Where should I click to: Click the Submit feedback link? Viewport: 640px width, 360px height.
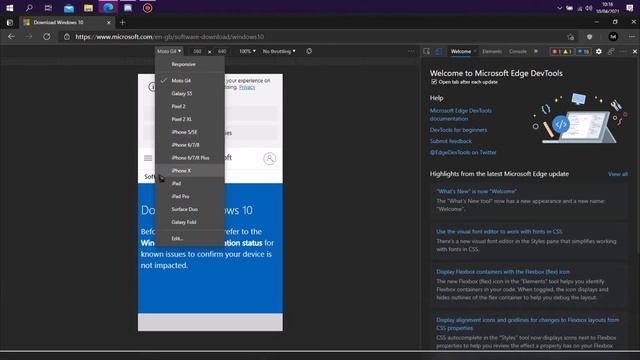click(451, 141)
